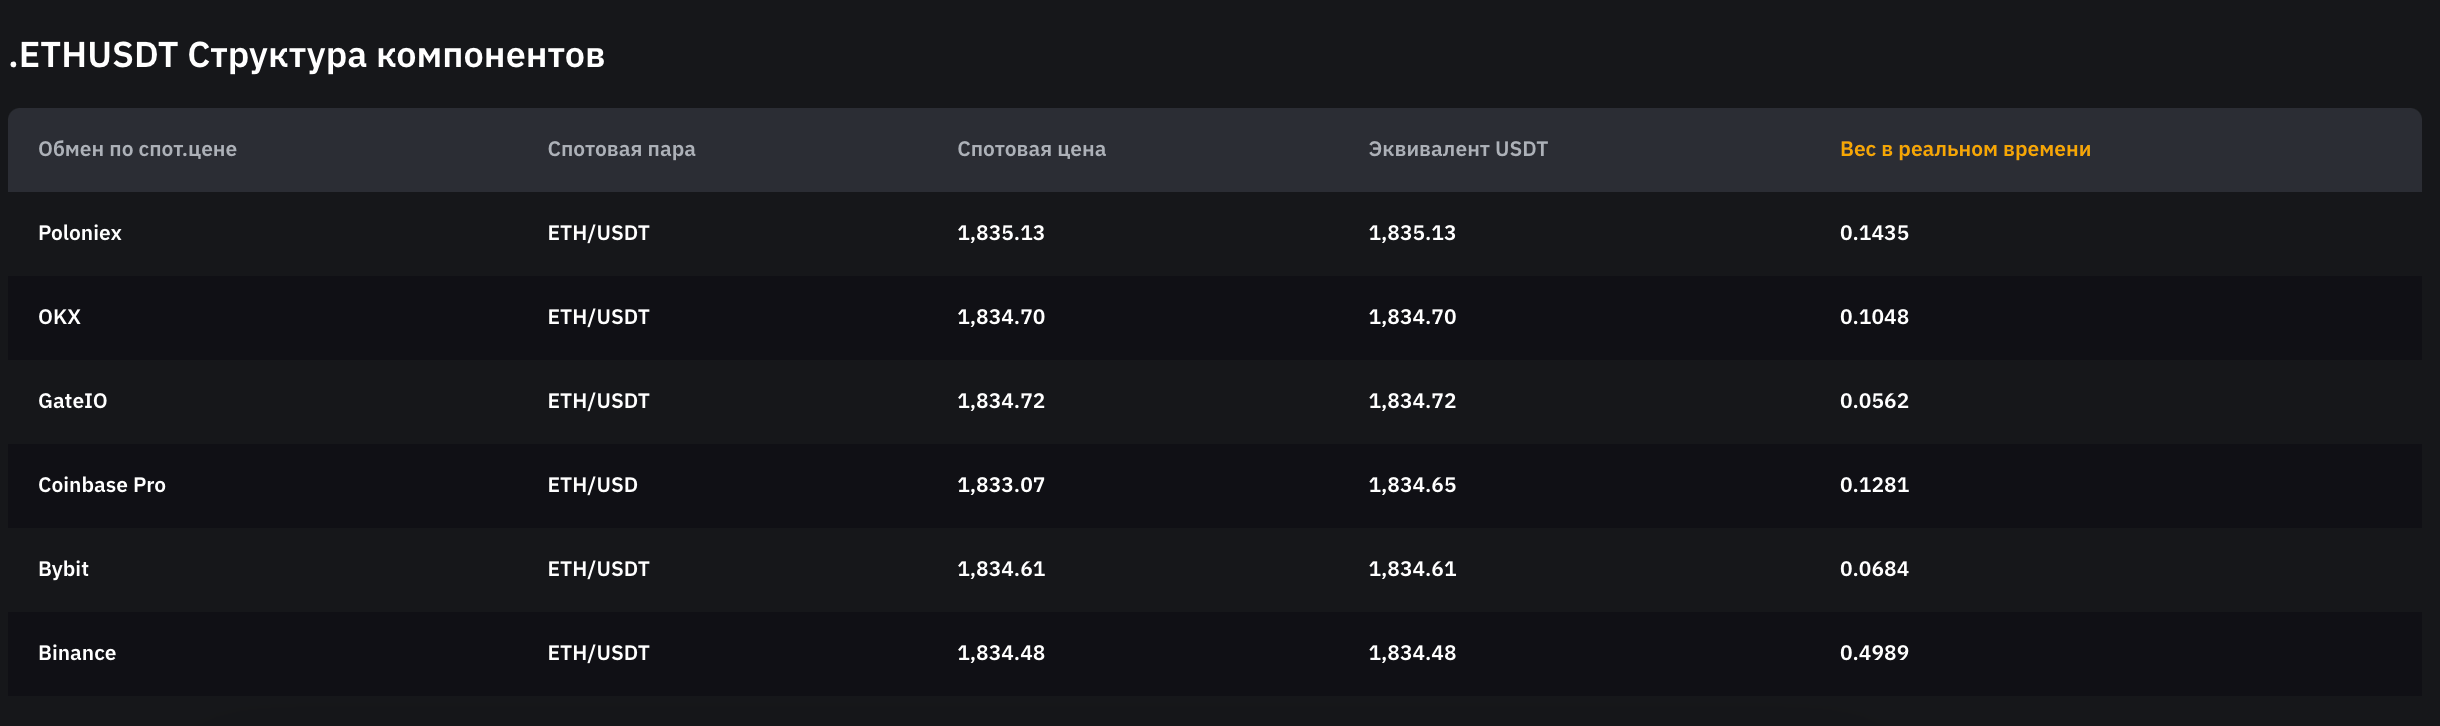Select Bybit's weight value 0.0684
Image resolution: width=2440 pixels, height=726 pixels.
[1873, 569]
